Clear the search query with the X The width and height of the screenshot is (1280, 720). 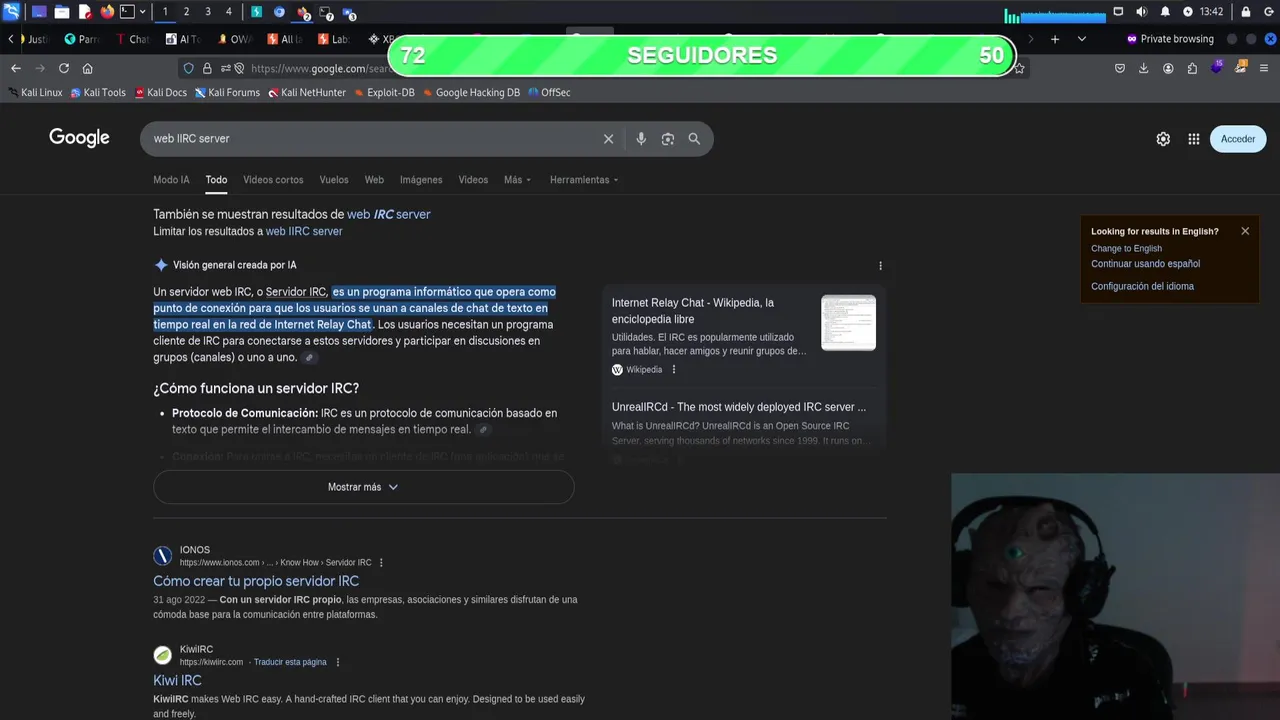(x=608, y=139)
